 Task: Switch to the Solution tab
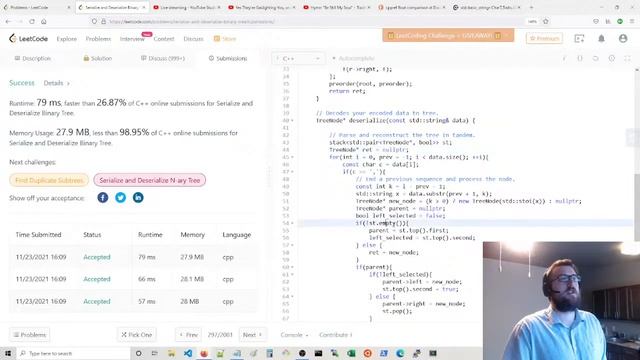[x=98, y=58]
